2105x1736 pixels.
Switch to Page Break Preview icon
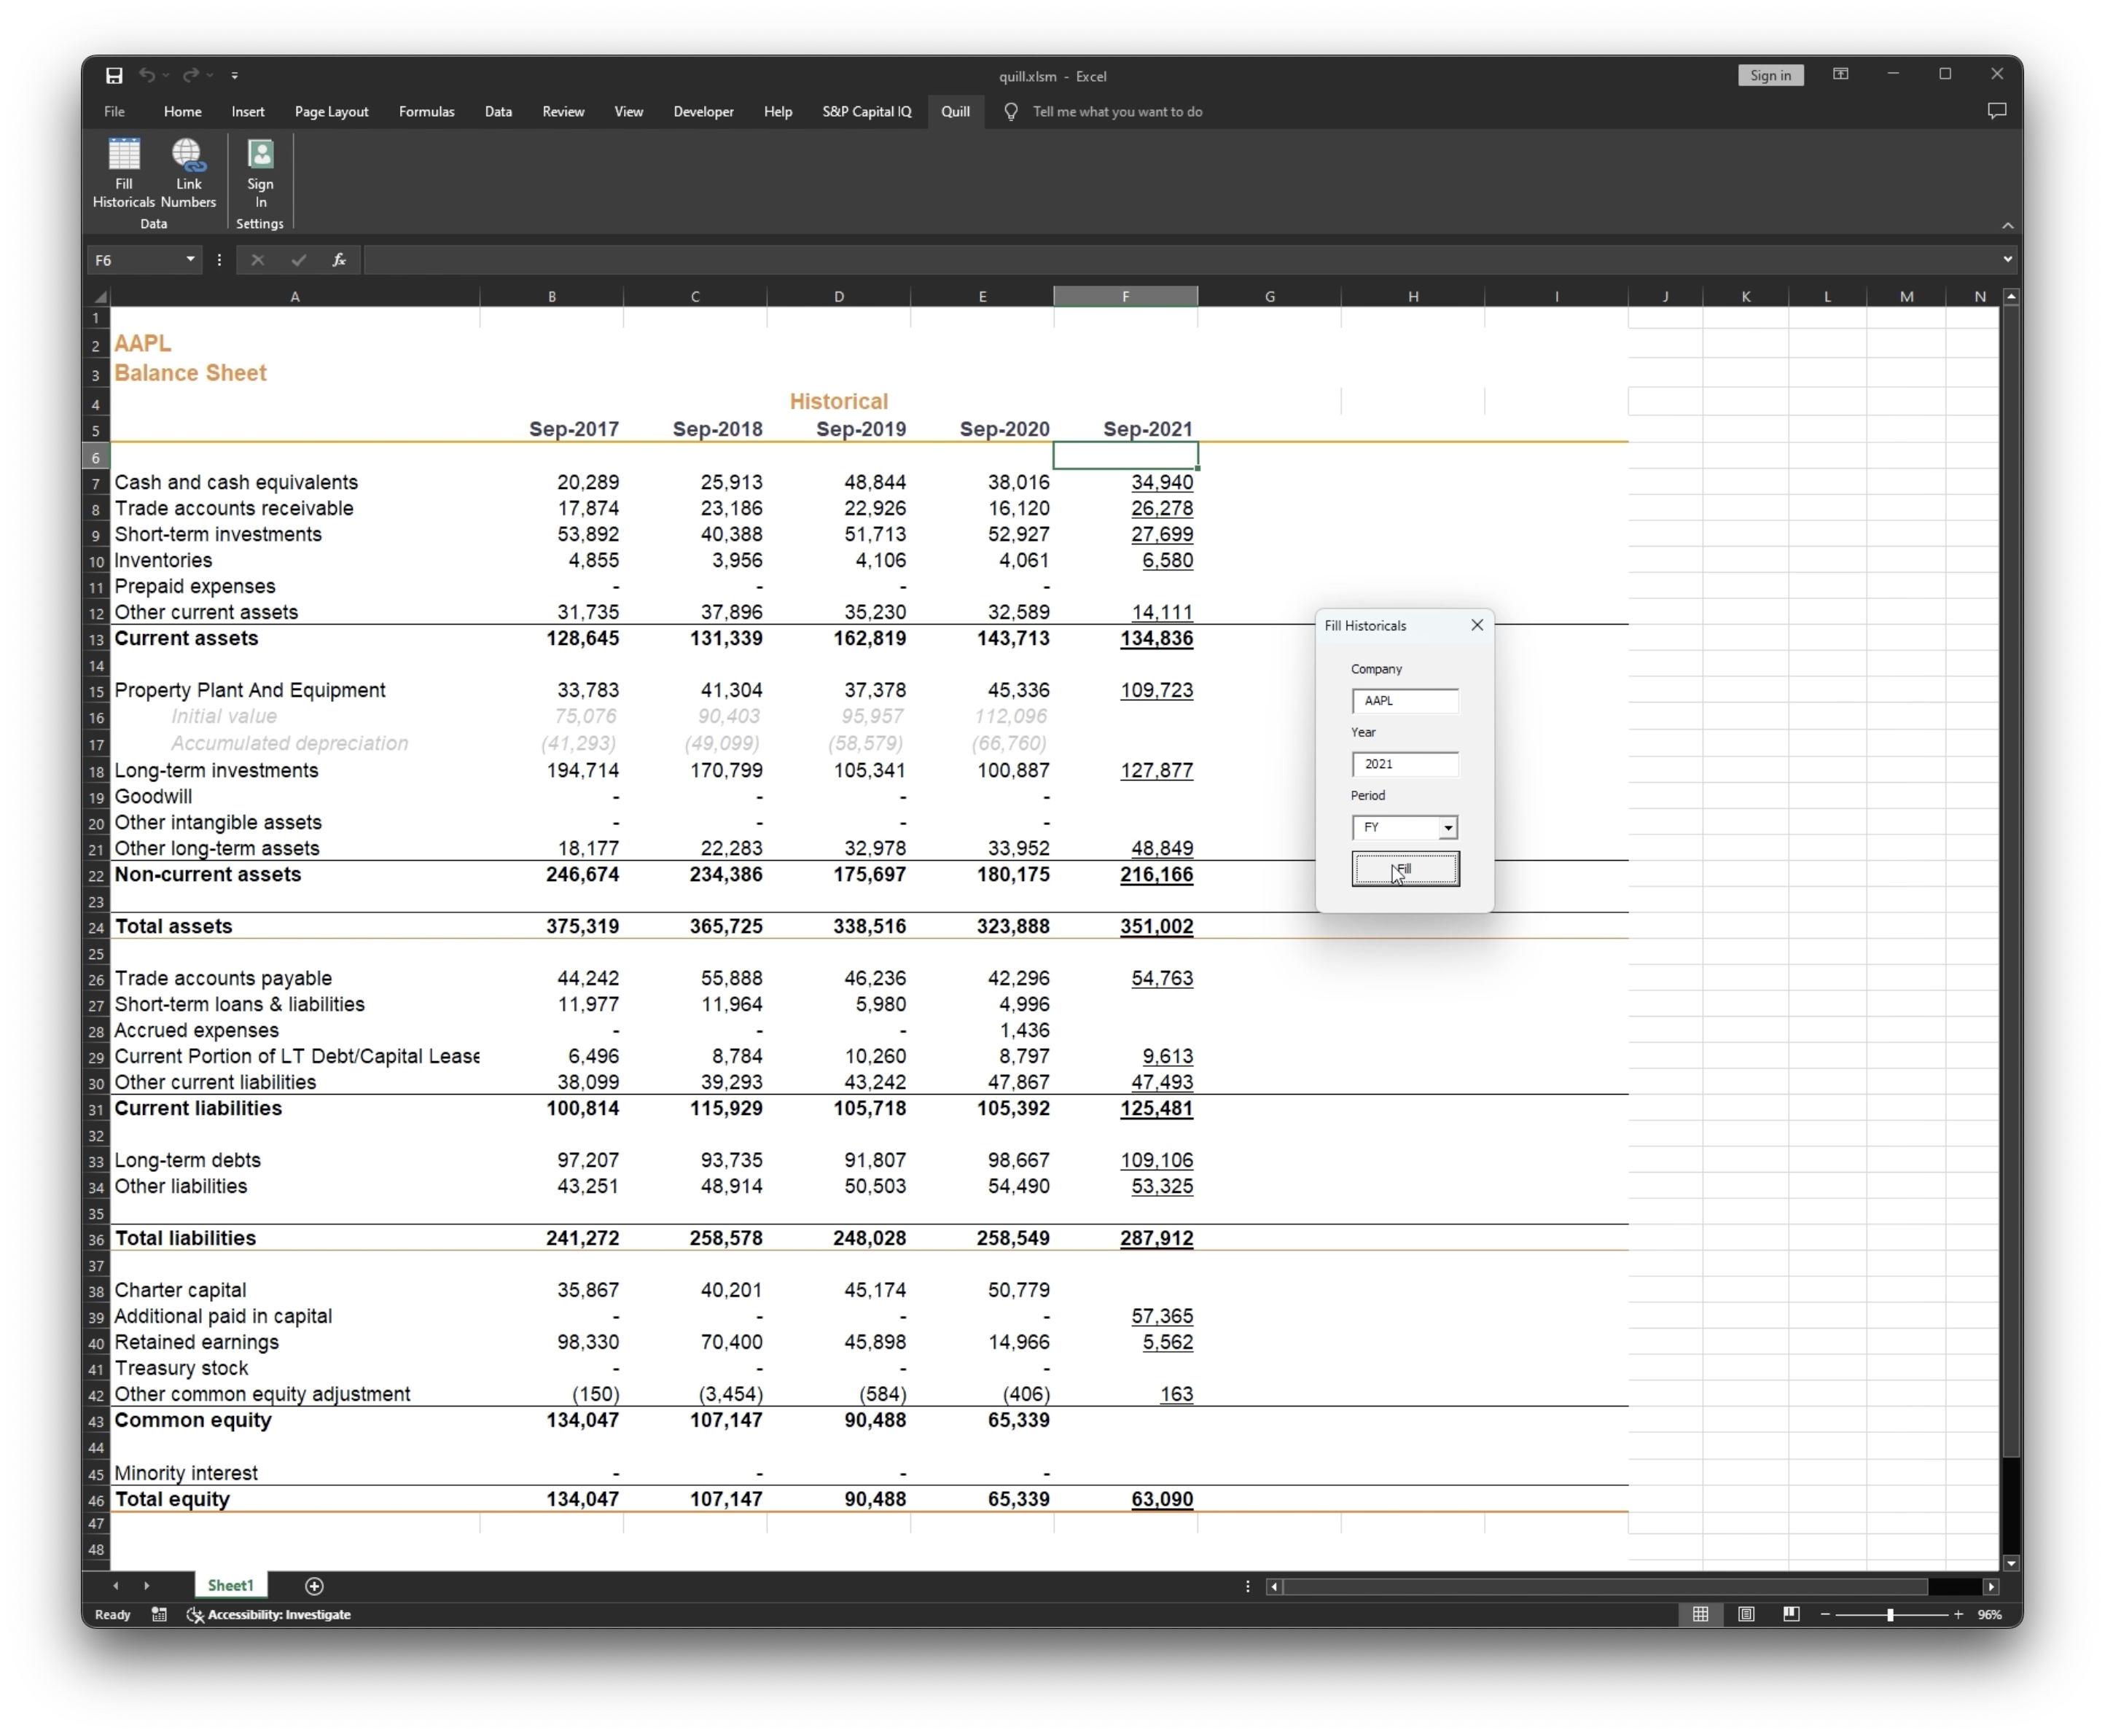pyautogui.click(x=1791, y=1614)
